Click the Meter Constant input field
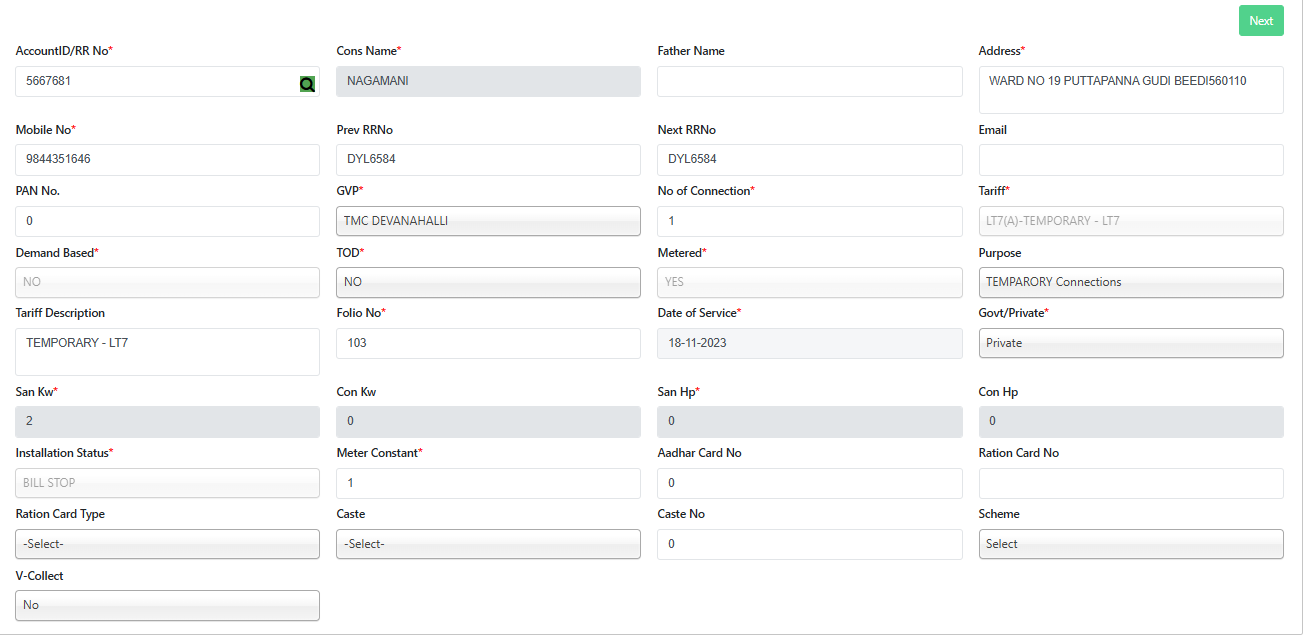 (488, 483)
